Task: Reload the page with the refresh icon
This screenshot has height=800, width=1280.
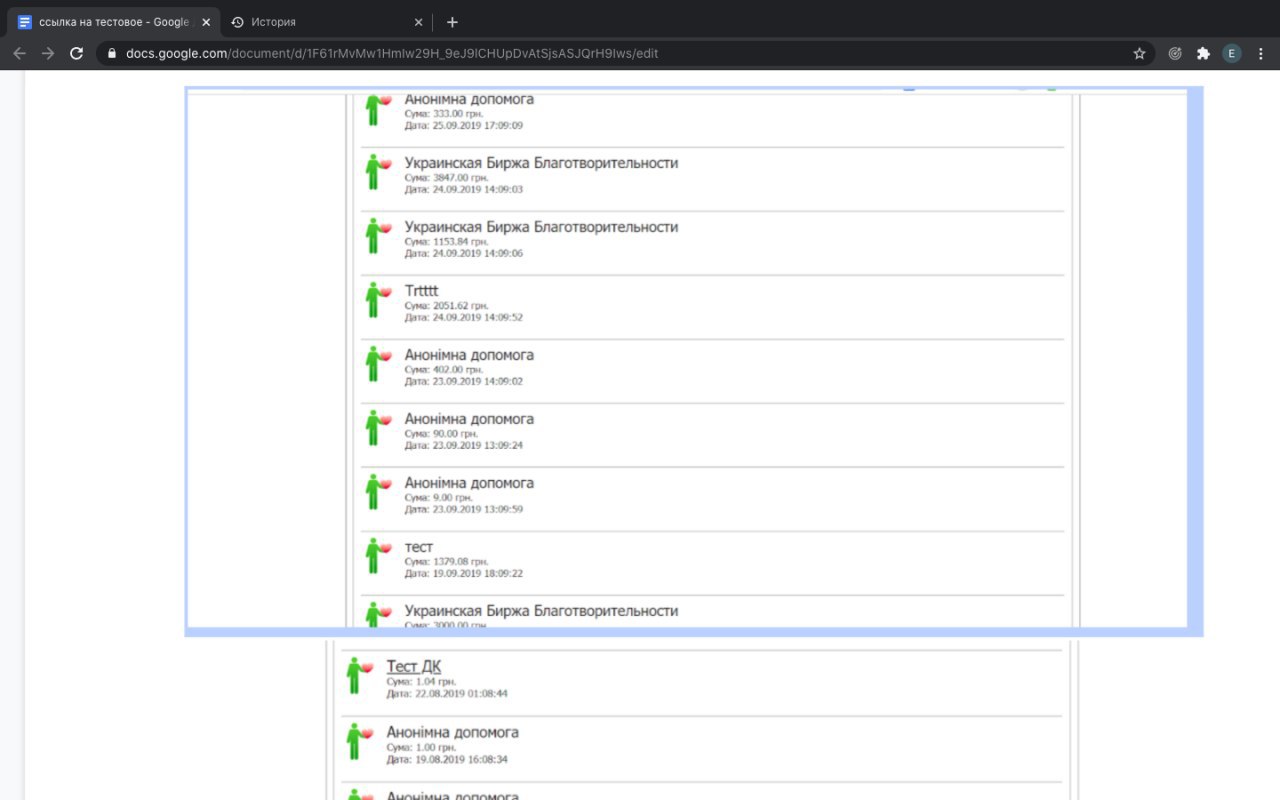Action: coord(77,54)
